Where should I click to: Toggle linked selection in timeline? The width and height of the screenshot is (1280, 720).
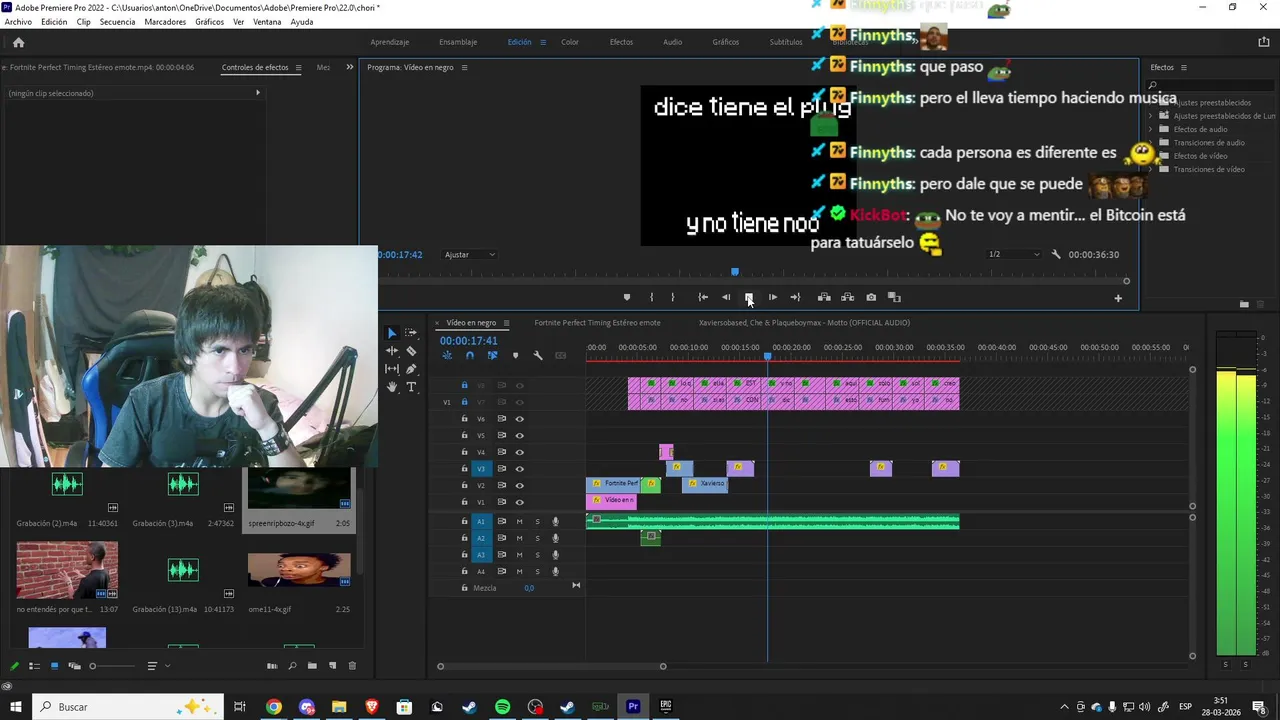click(x=492, y=355)
